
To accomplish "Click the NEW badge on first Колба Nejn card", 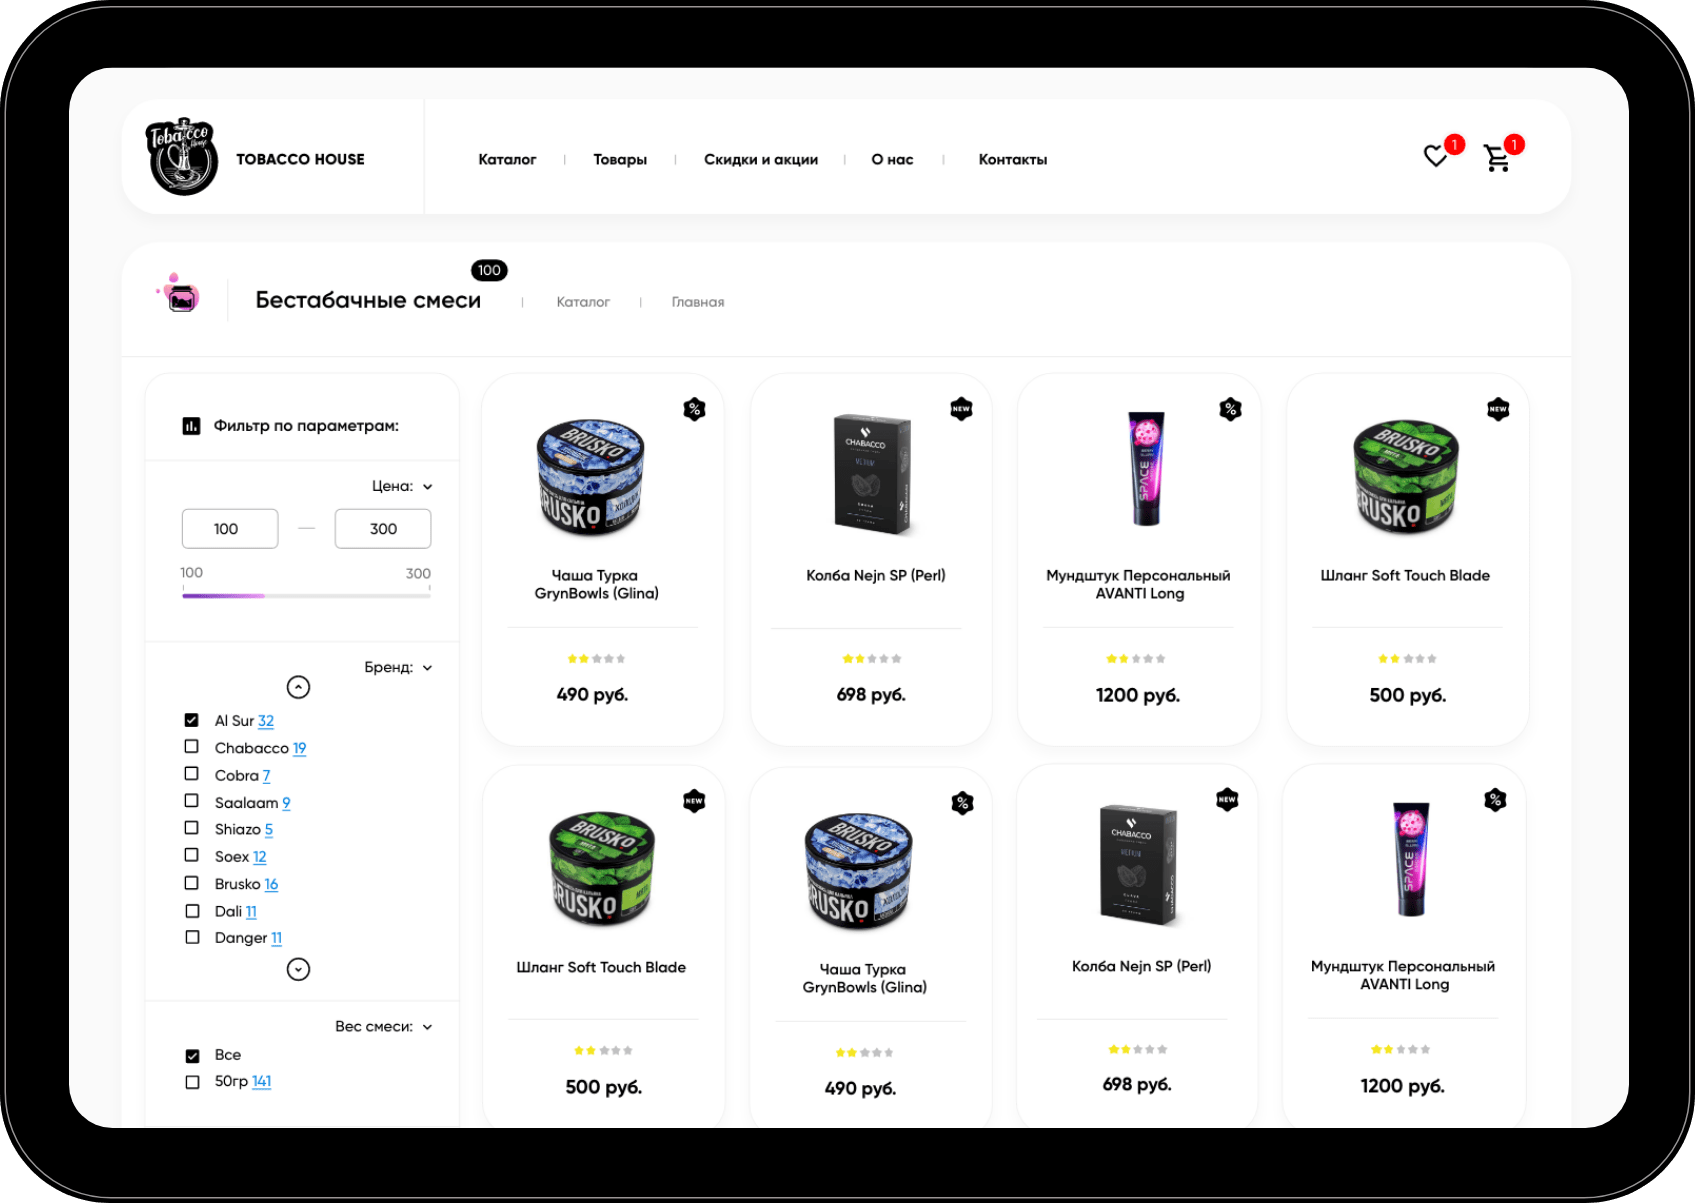I will click(961, 409).
